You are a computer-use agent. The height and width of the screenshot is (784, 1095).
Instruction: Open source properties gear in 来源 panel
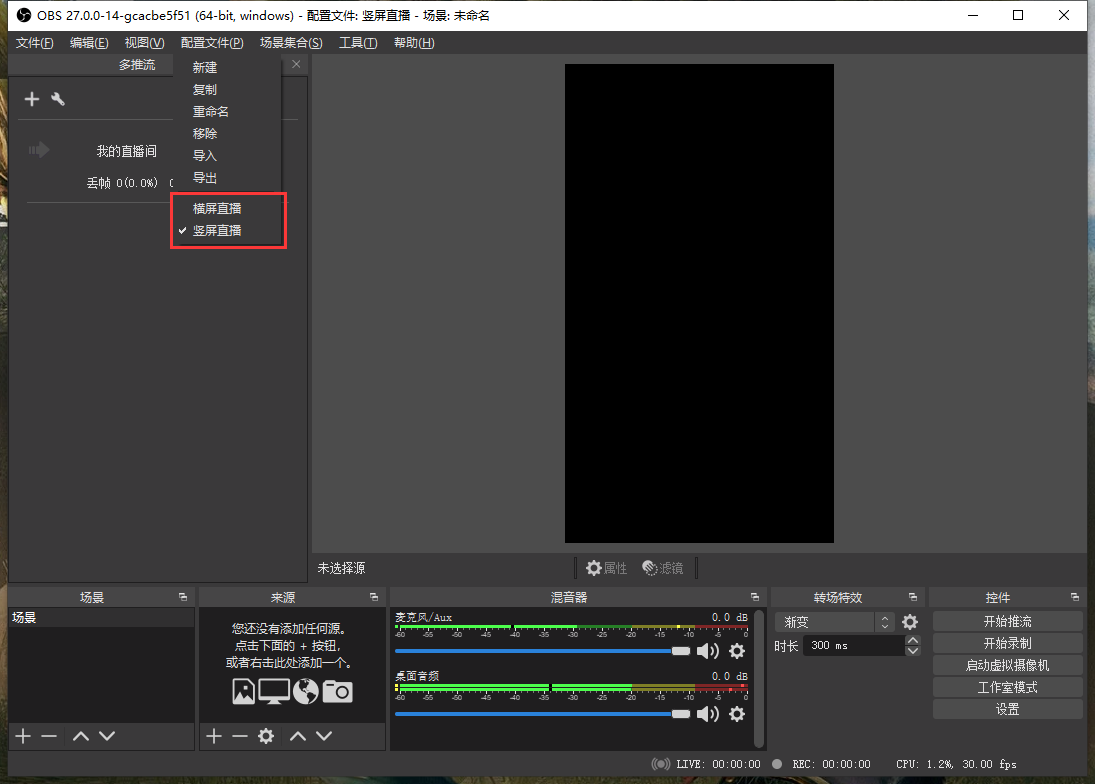[x=266, y=736]
